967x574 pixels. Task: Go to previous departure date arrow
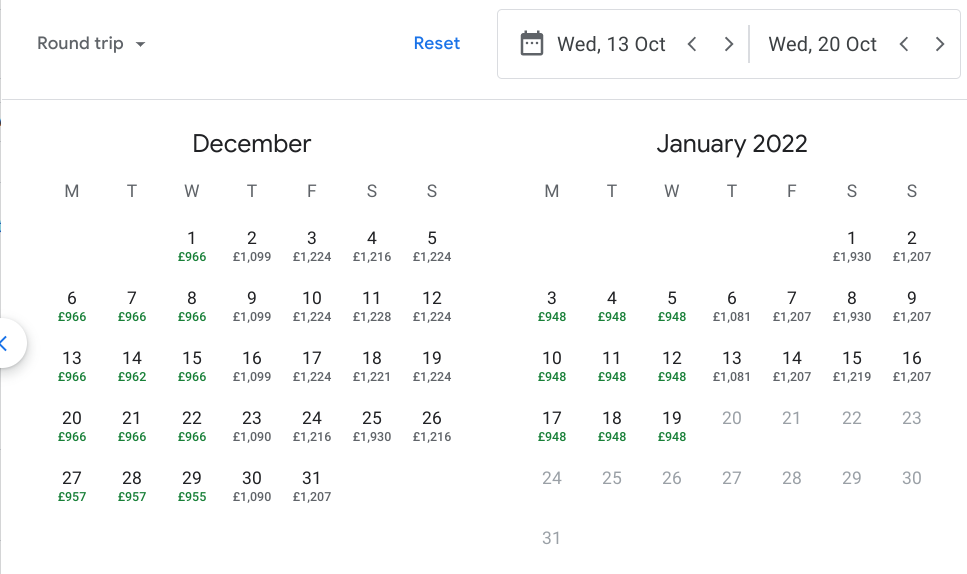click(691, 44)
